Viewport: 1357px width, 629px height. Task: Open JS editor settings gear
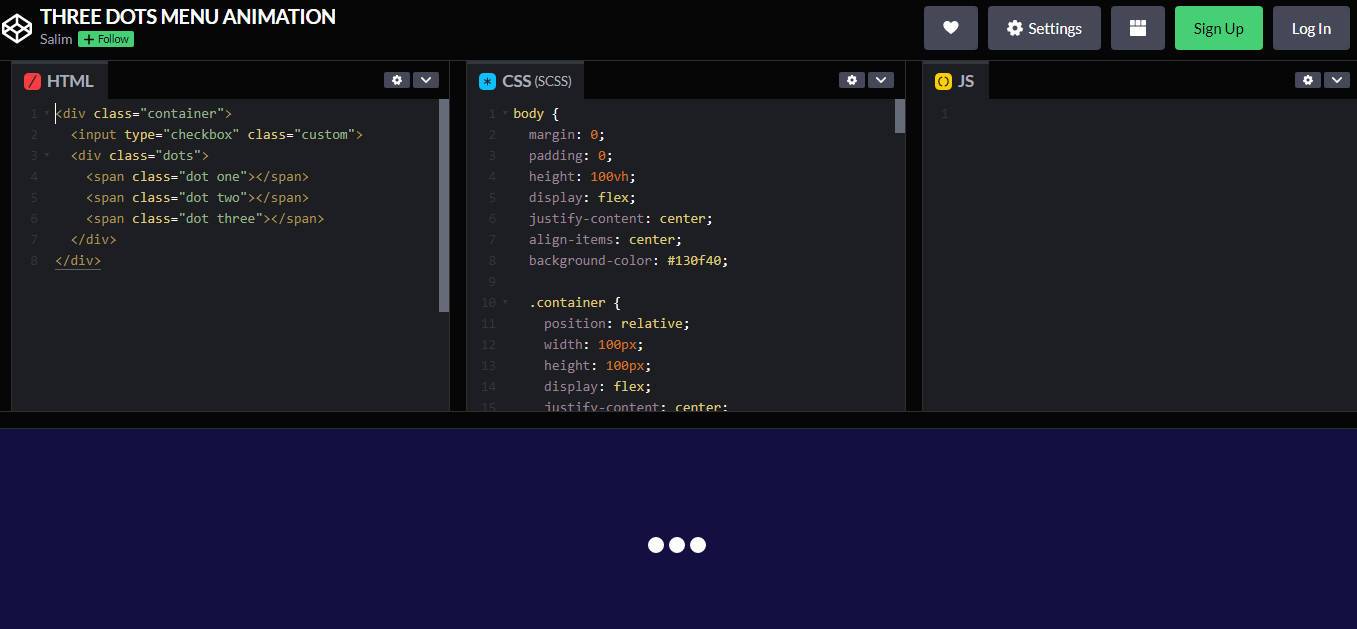1308,80
